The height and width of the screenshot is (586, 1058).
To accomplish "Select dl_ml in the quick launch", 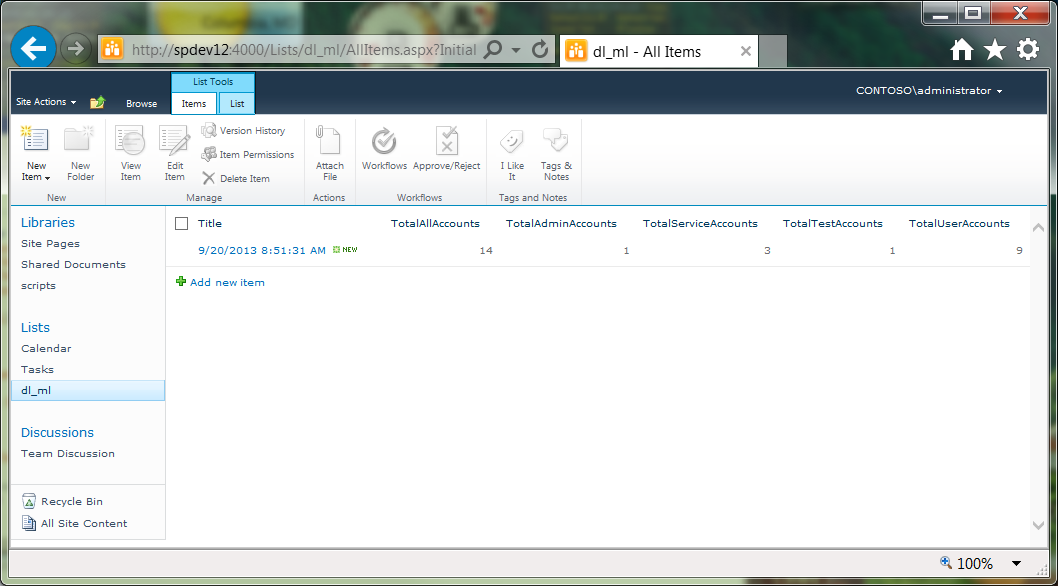I will pos(88,390).
